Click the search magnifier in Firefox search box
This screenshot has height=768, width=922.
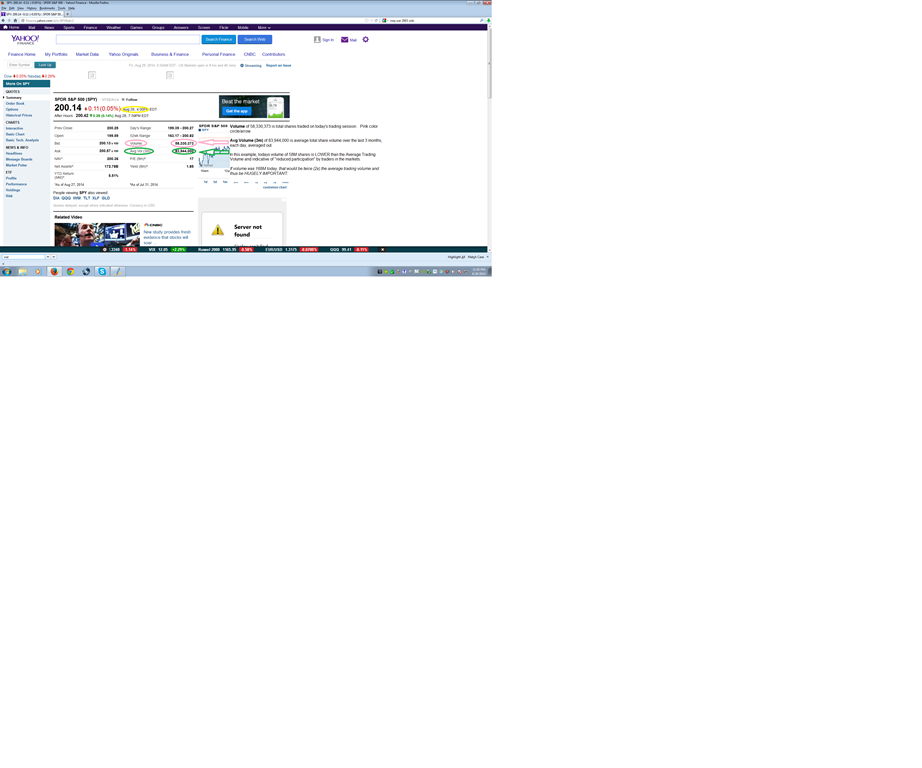pyautogui.click(x=482, y=21)
